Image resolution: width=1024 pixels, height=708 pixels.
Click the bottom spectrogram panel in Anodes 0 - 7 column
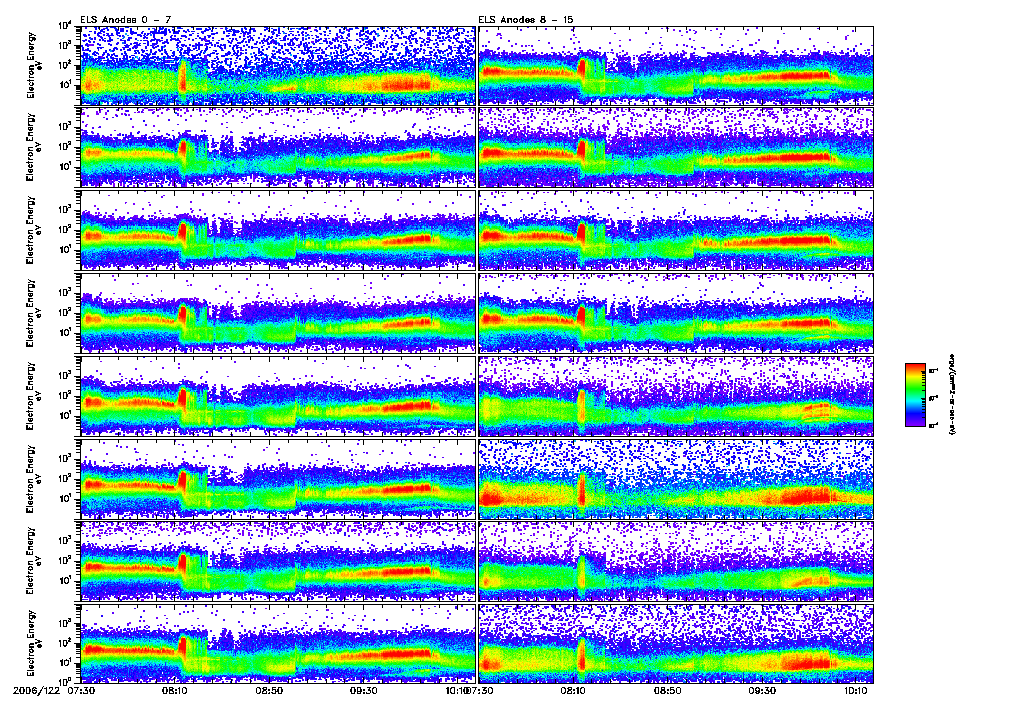click(x=278, y=643)
